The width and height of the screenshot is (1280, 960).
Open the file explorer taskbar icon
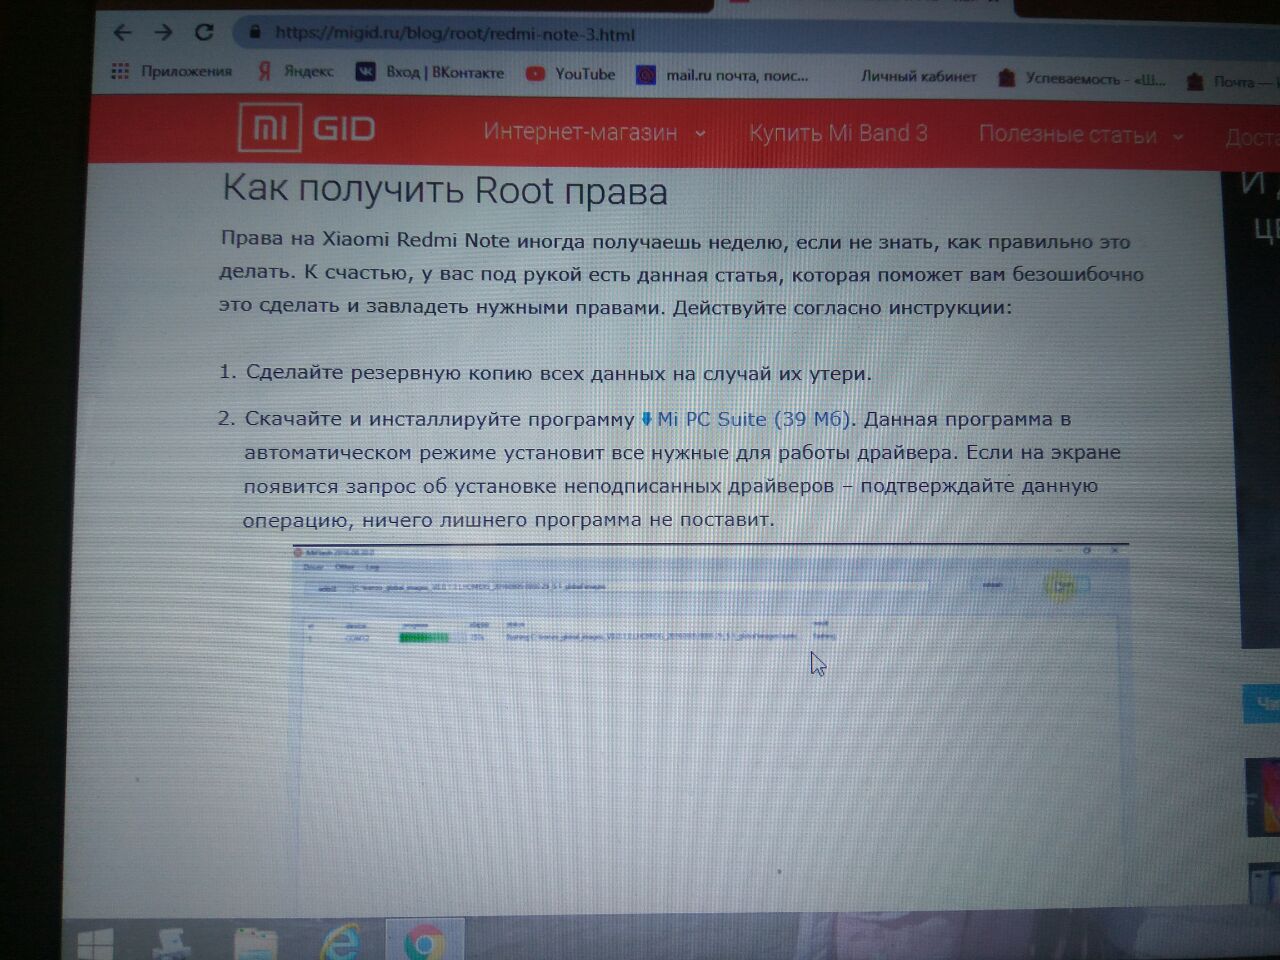click(256, 943)
